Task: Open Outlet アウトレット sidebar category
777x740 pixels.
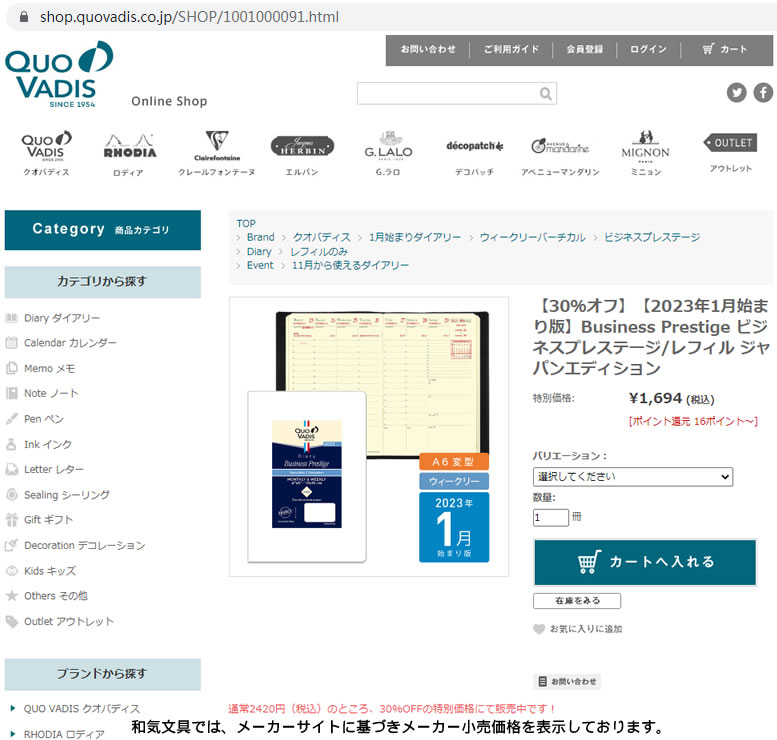Action: point(69,622)
